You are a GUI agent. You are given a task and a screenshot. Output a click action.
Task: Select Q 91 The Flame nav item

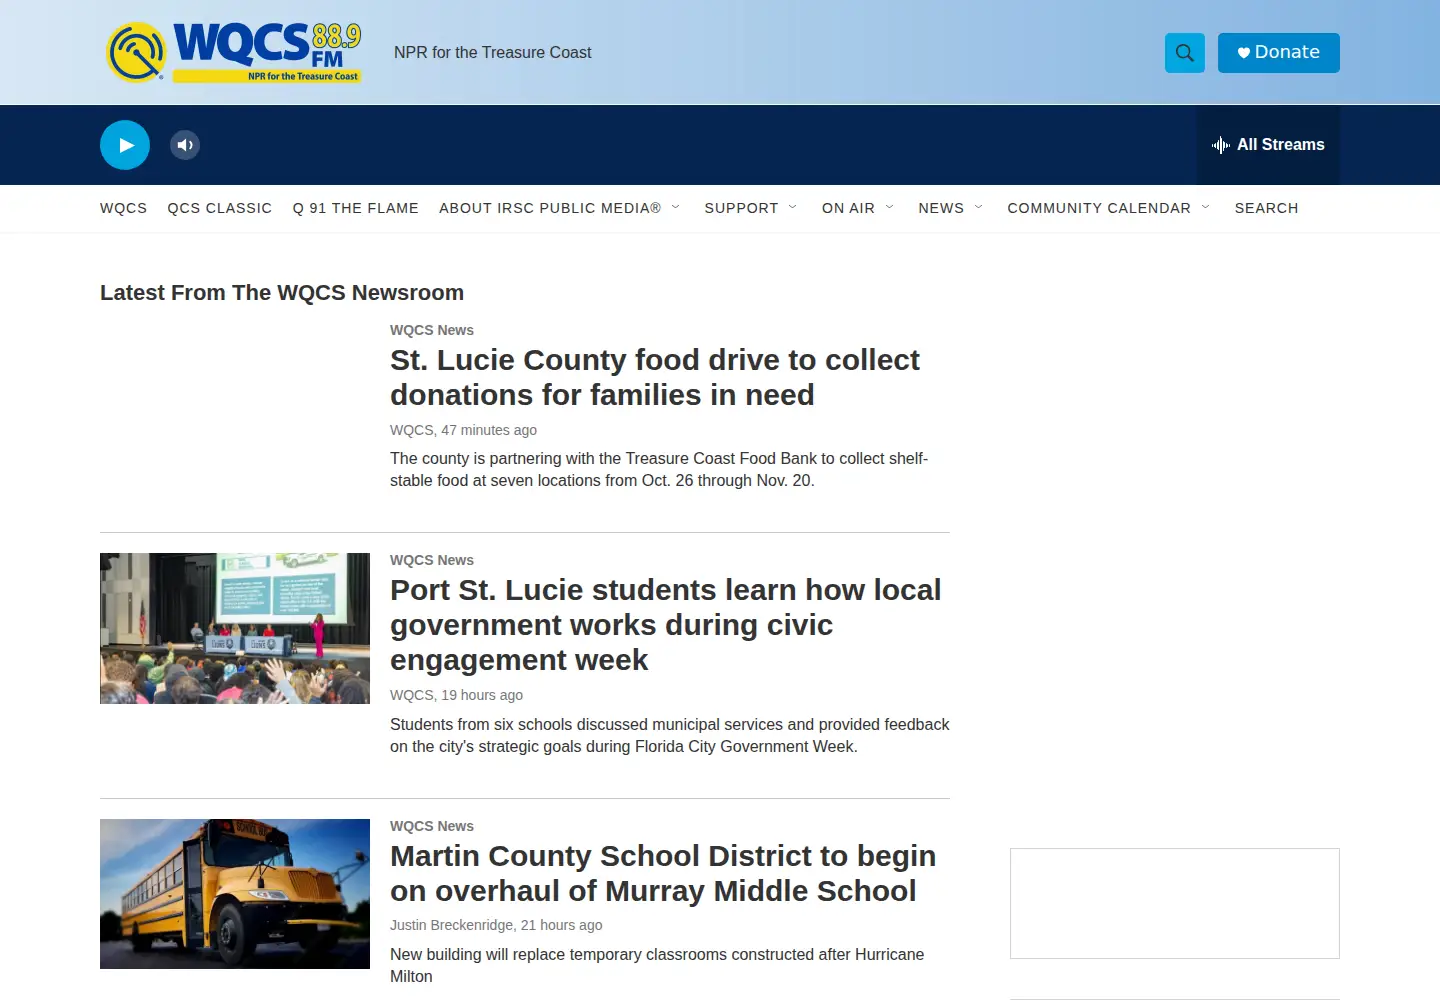point(356,208)
